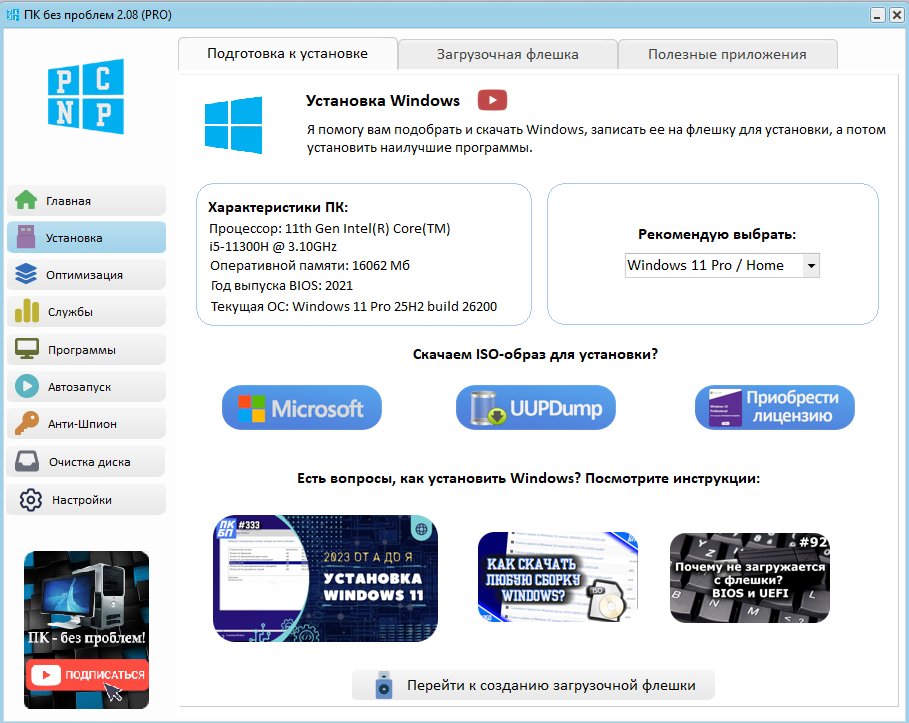Open the Установка Windows 11 video thumbnail
The width and height of the screenshot is (909, 723).
point(324,578)
